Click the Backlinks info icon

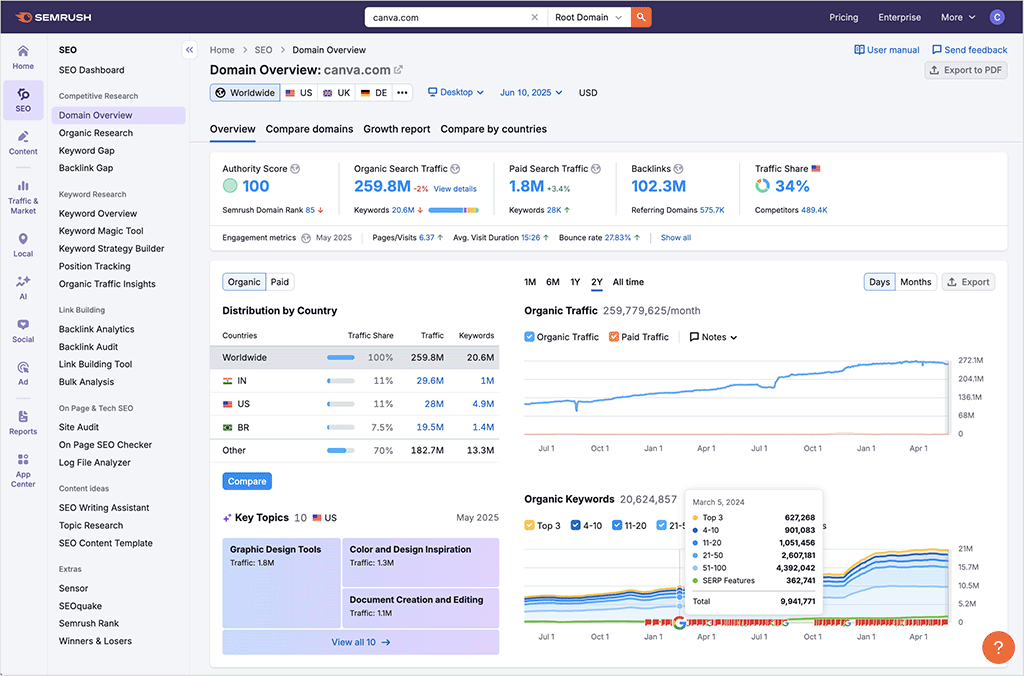pyautogui.click(x=679, y=169)
